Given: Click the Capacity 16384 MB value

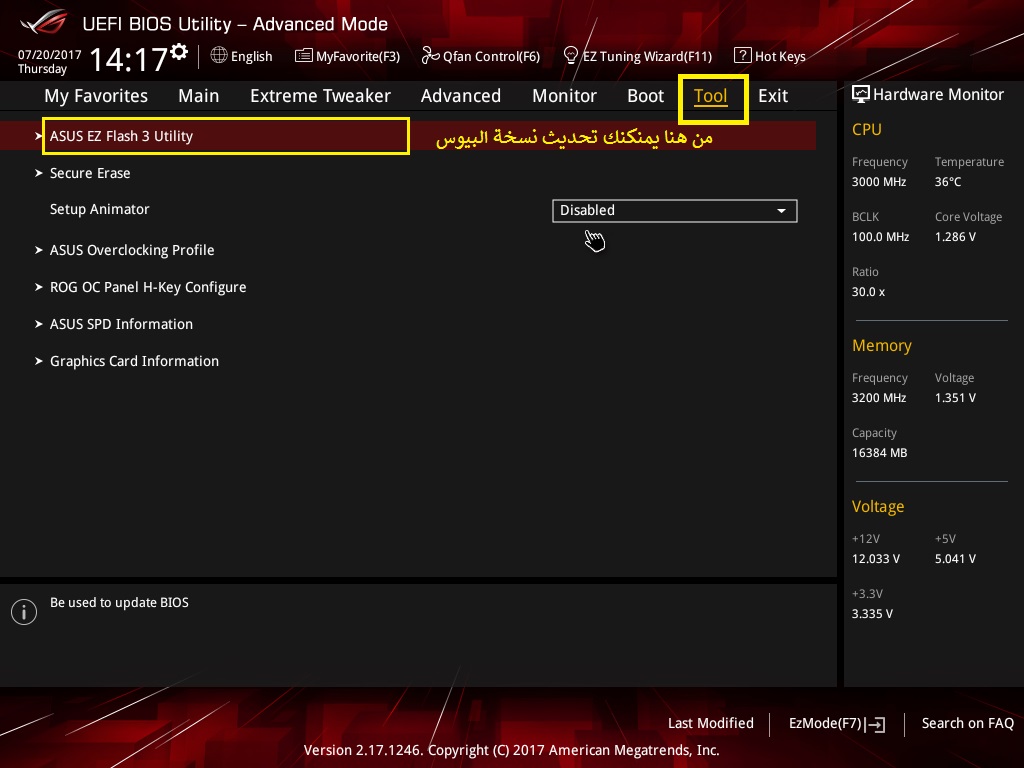Looking at the screenshot, I should pos(880,453).
